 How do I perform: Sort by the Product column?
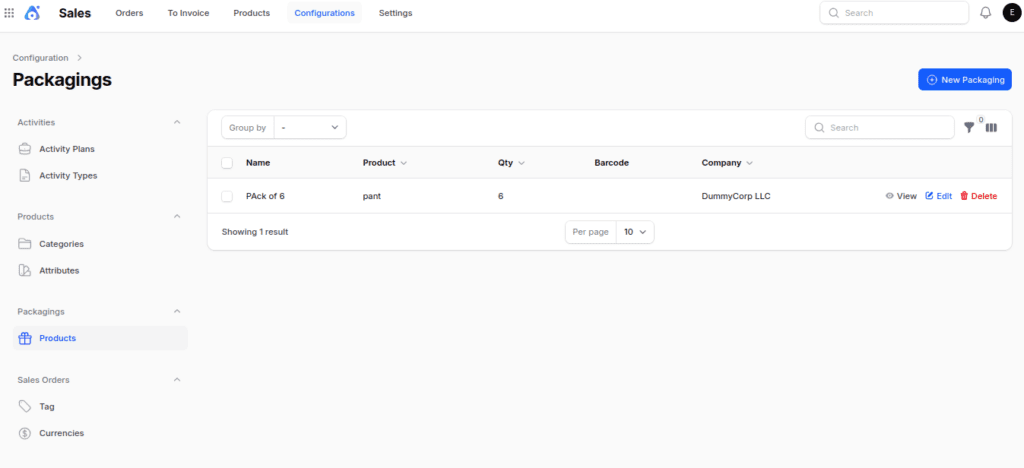385,163
